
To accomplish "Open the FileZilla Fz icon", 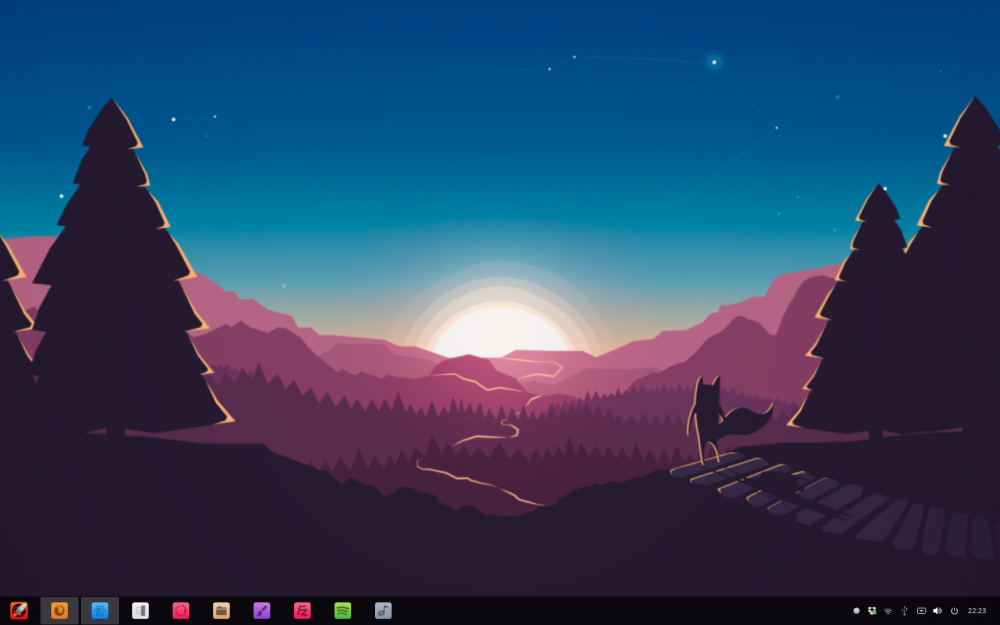I will click(x=302, y=610).
